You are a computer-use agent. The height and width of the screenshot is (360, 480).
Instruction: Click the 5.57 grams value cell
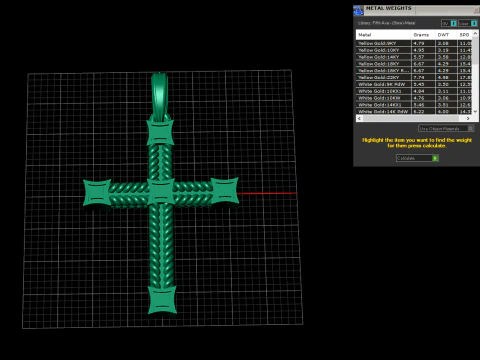423,57
